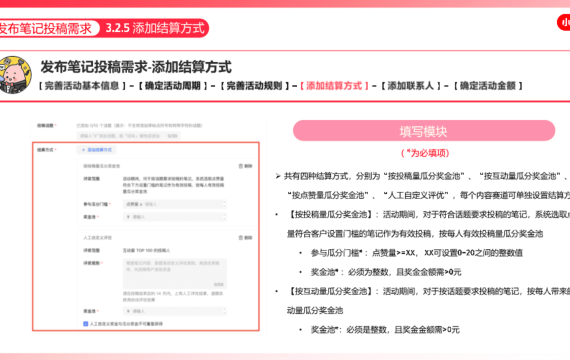The width and height of the screenshot is (570, 360).
Task: Click the 参与瓜分门槛*：点赞量>=XX bullet line
Action: (417, 253)
